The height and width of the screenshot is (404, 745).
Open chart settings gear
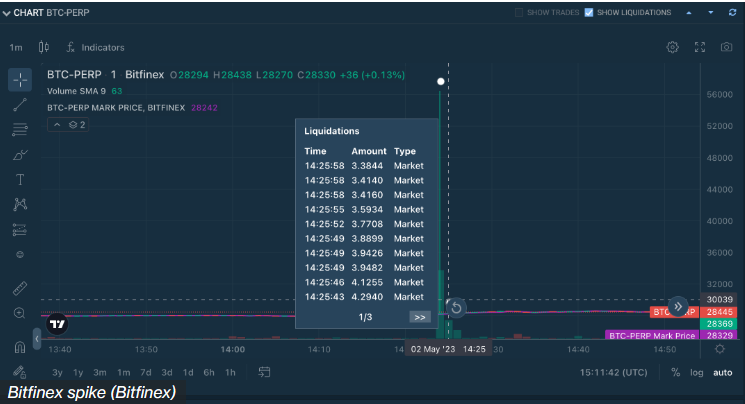[x=672, y=47]
